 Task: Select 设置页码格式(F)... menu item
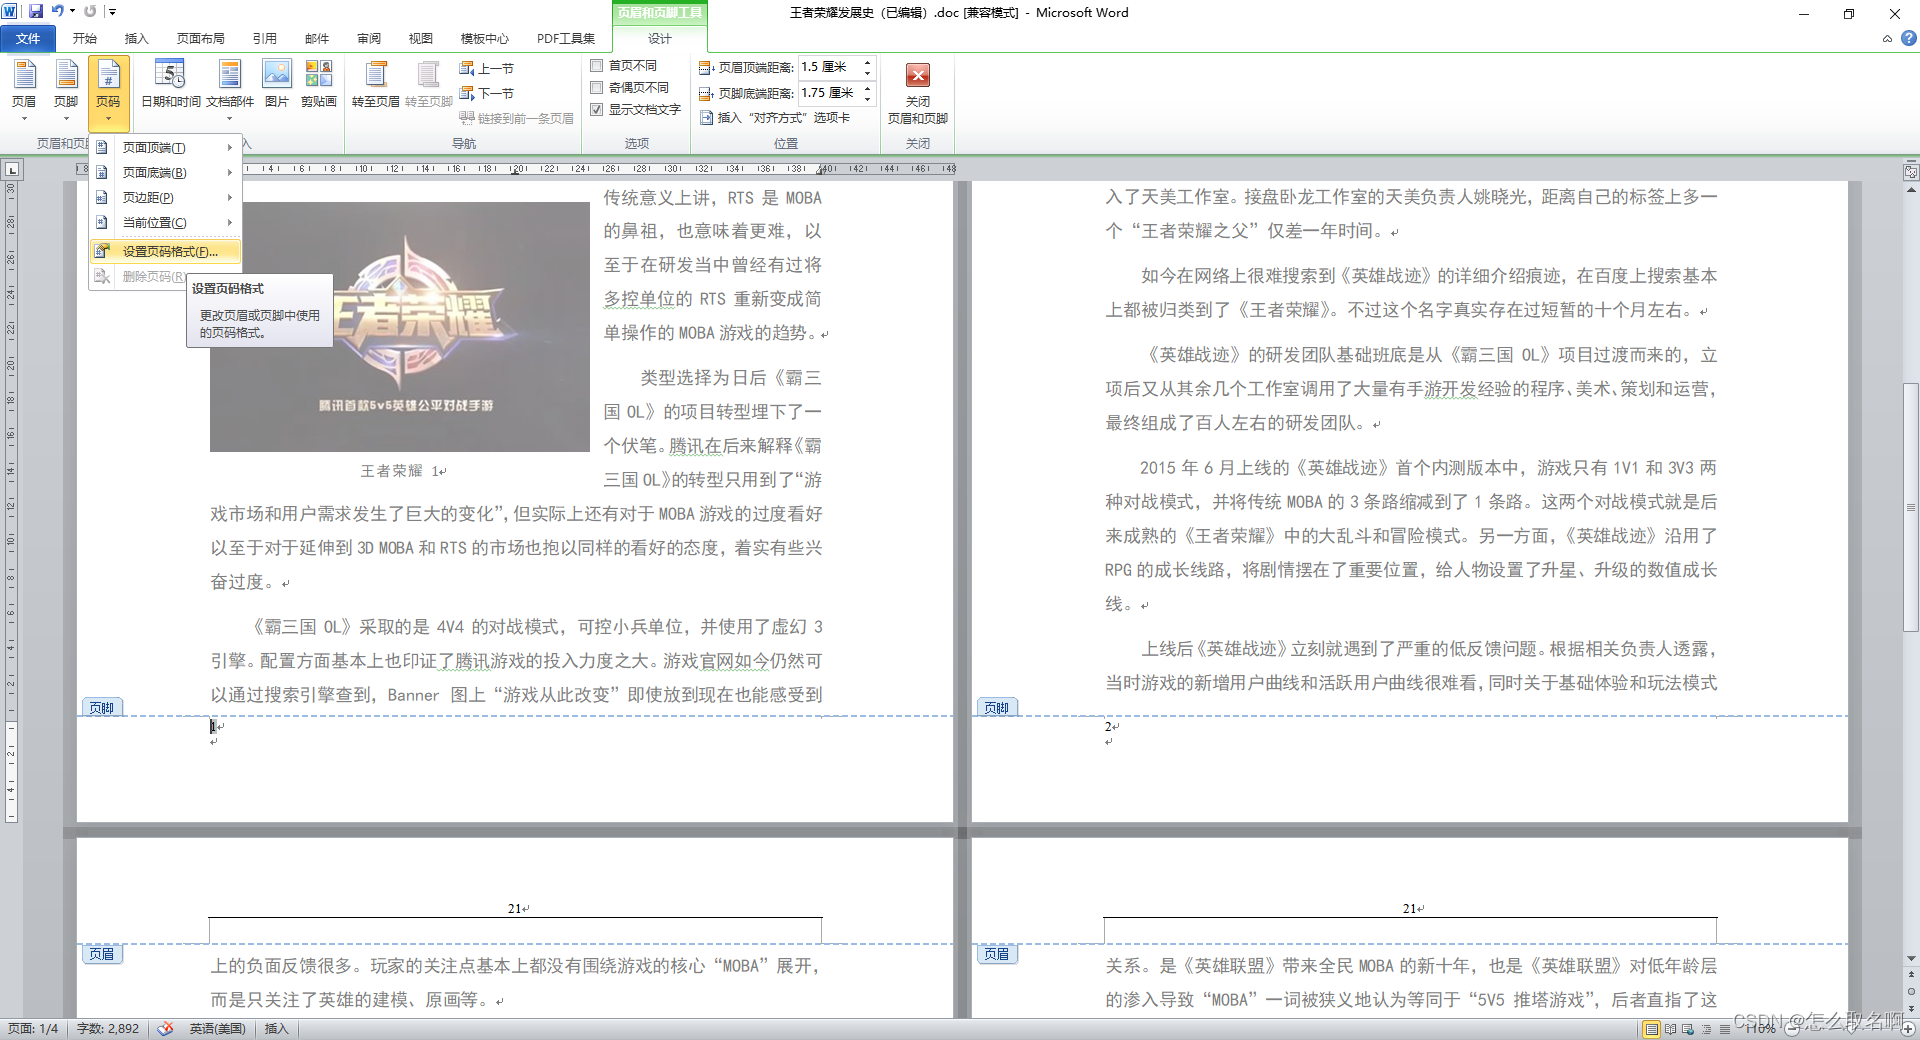point(166,252)
